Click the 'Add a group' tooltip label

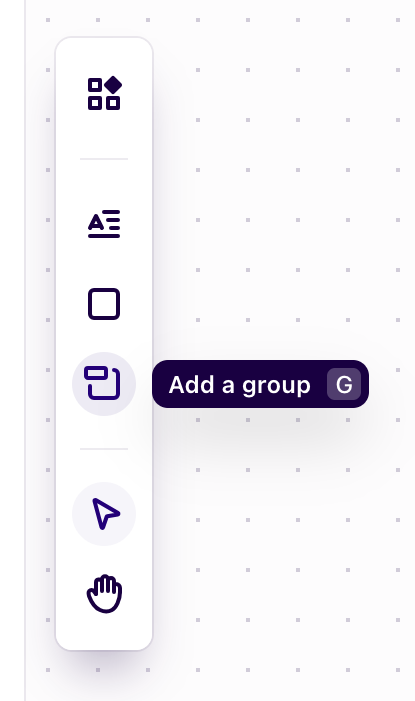[239, 385]
